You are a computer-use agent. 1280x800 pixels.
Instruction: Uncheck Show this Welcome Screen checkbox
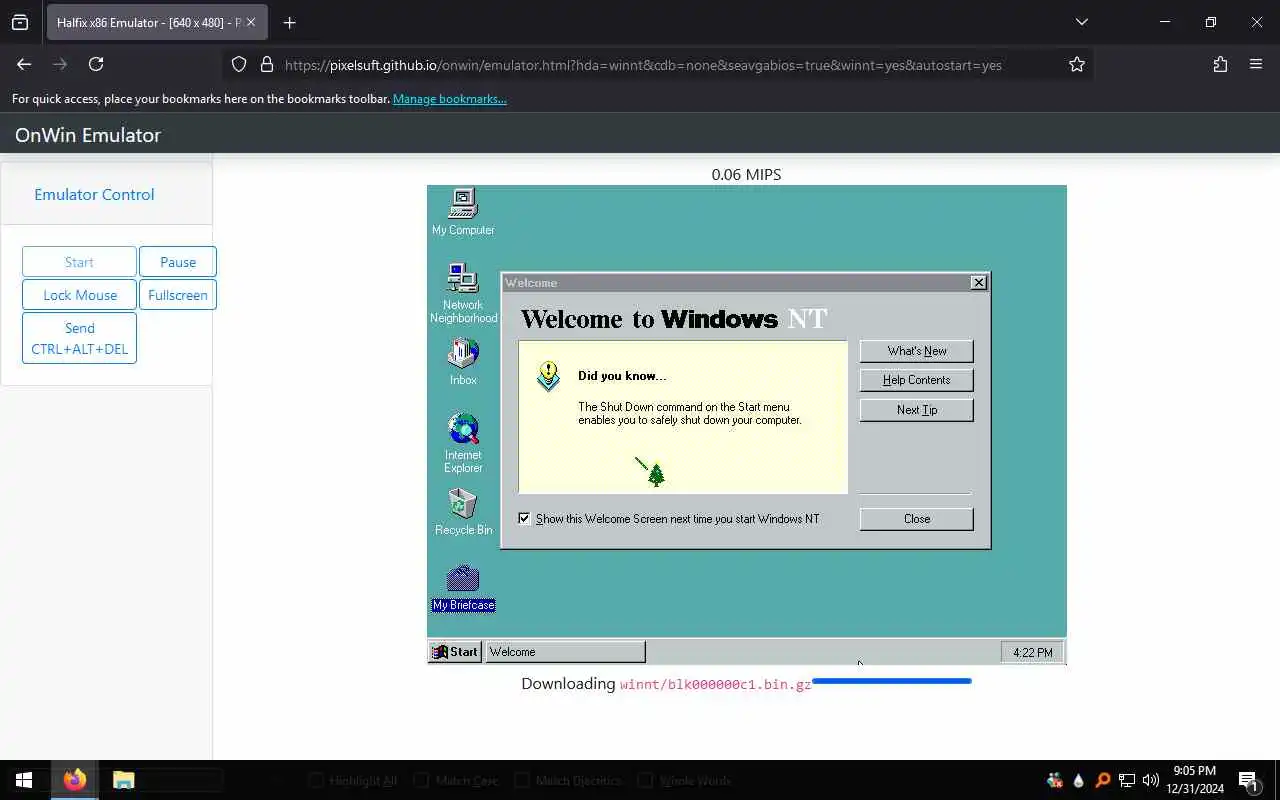pos(524,519)
